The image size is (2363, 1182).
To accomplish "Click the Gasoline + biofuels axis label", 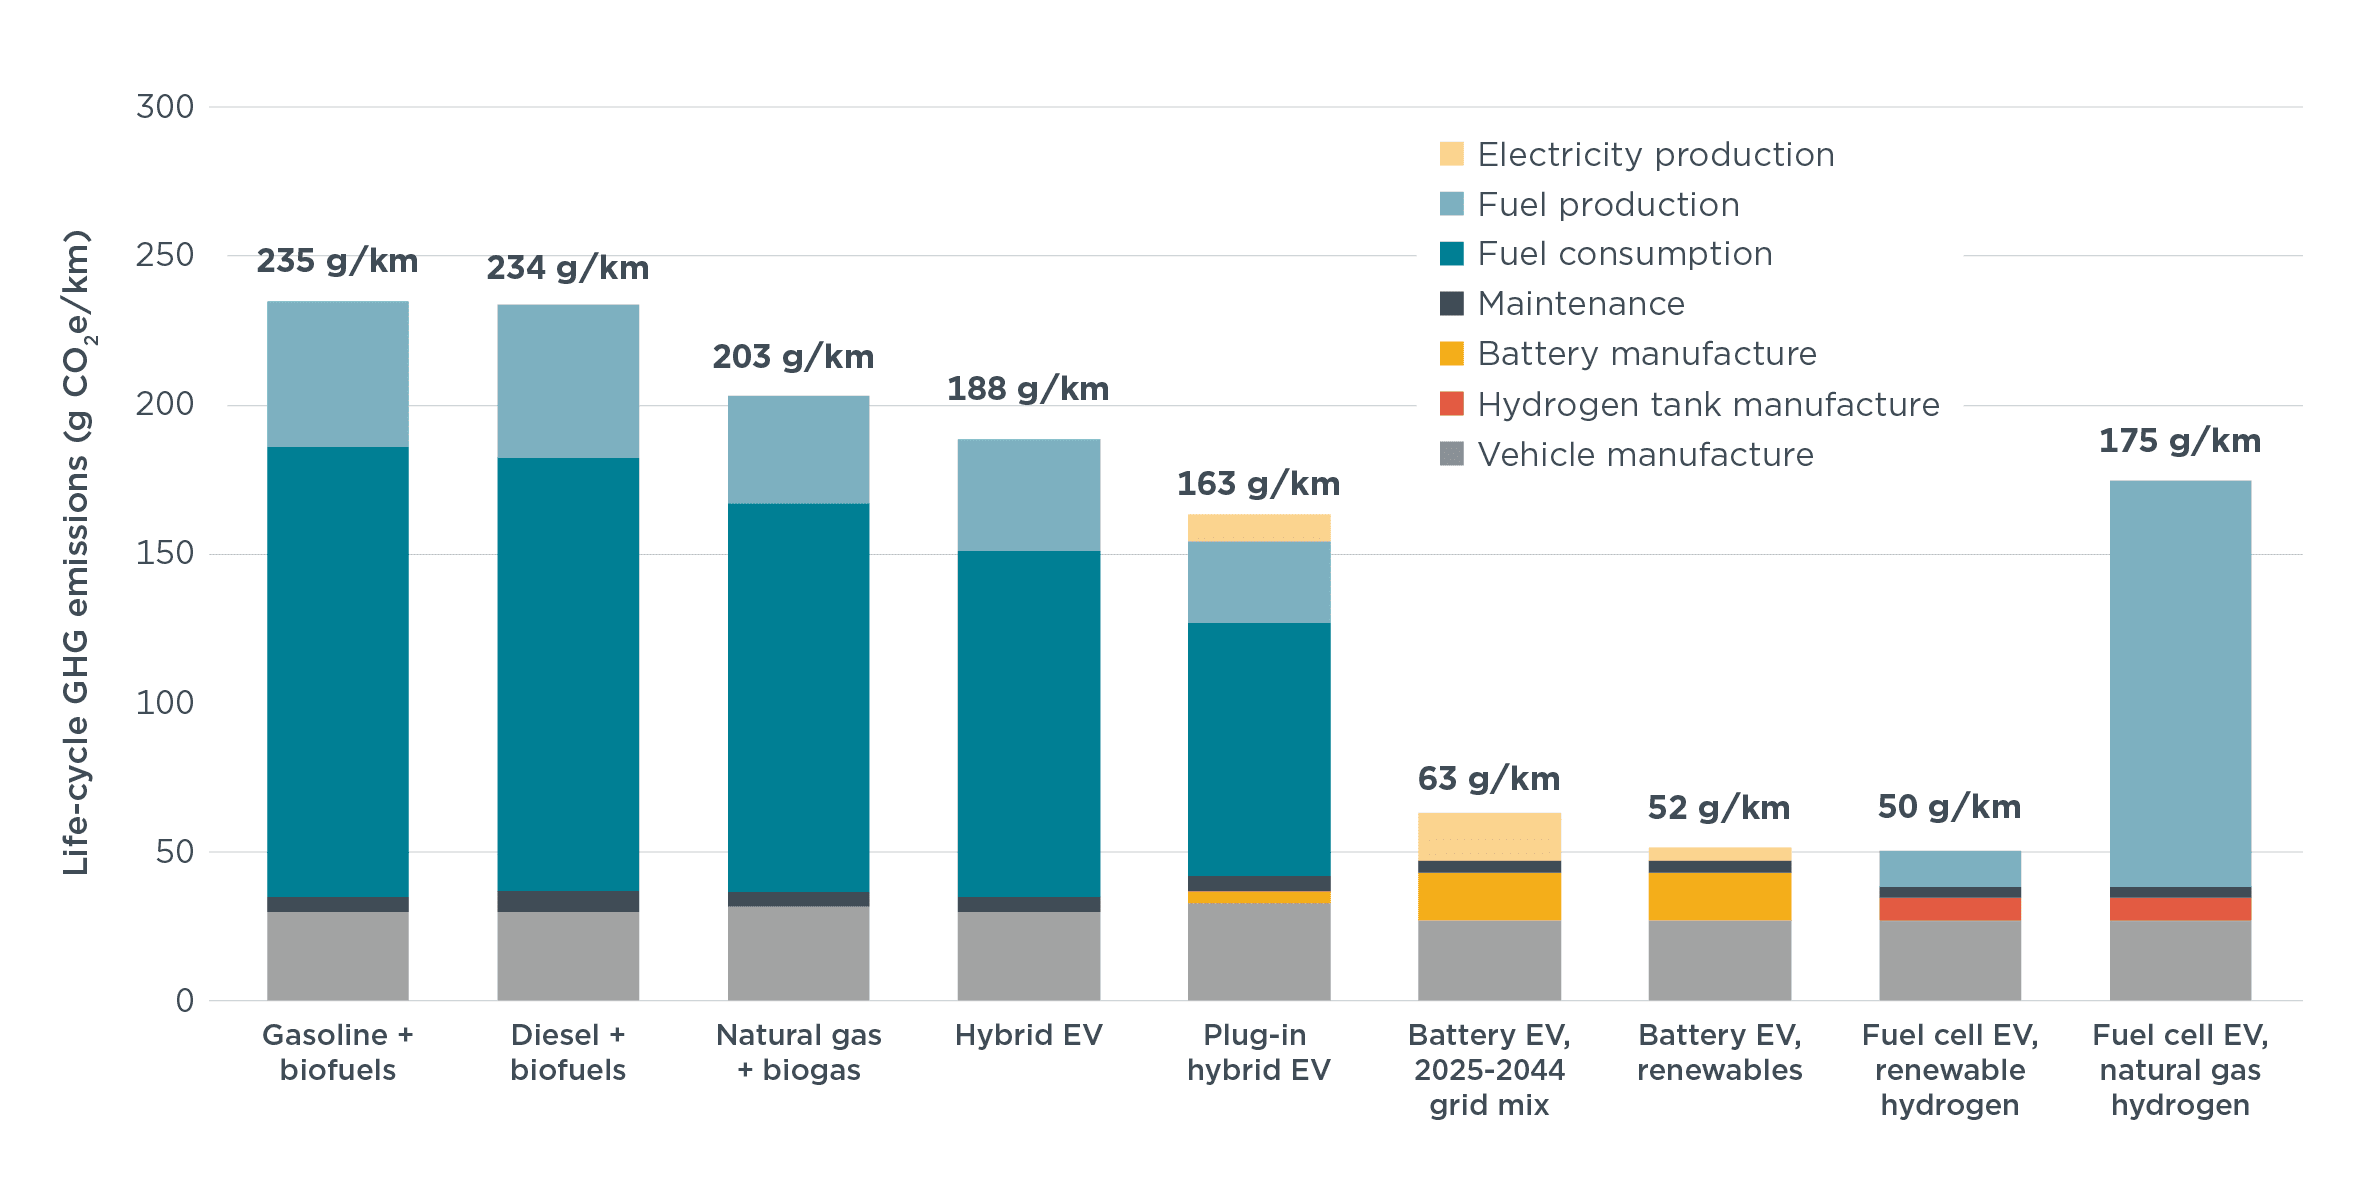I will click(x=337, y=1052).
